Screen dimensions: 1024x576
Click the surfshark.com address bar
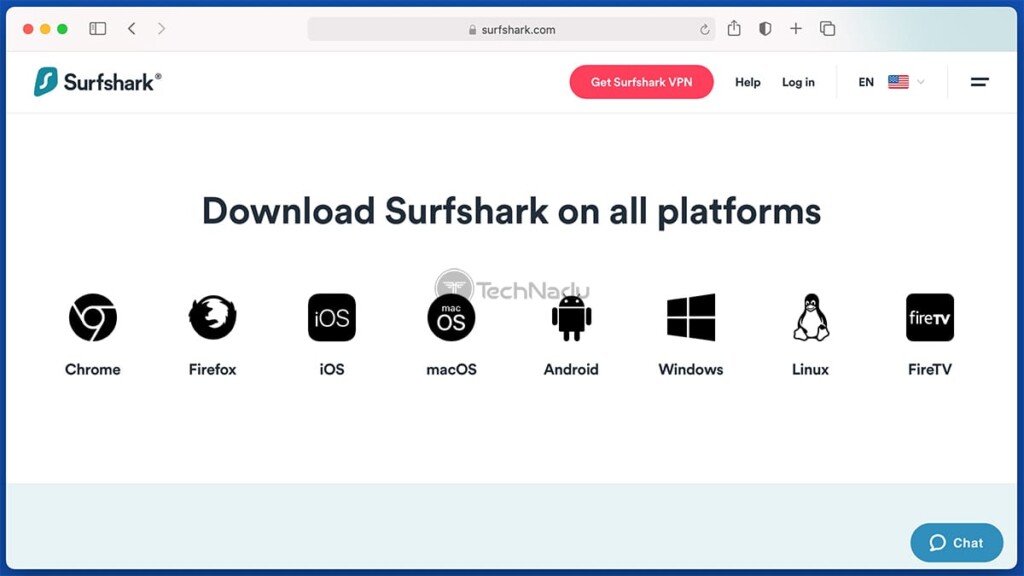coord(511,29)
